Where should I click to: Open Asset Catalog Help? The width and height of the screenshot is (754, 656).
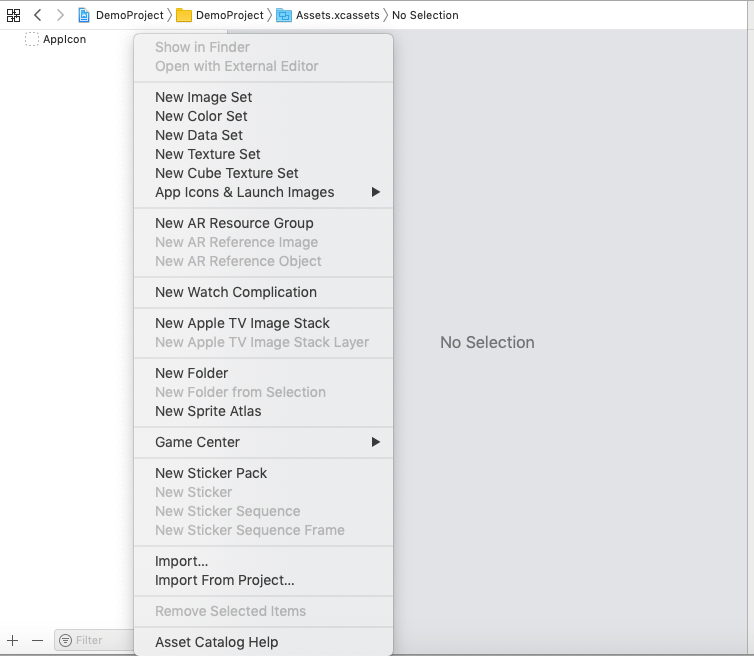[x=264, y=642]
